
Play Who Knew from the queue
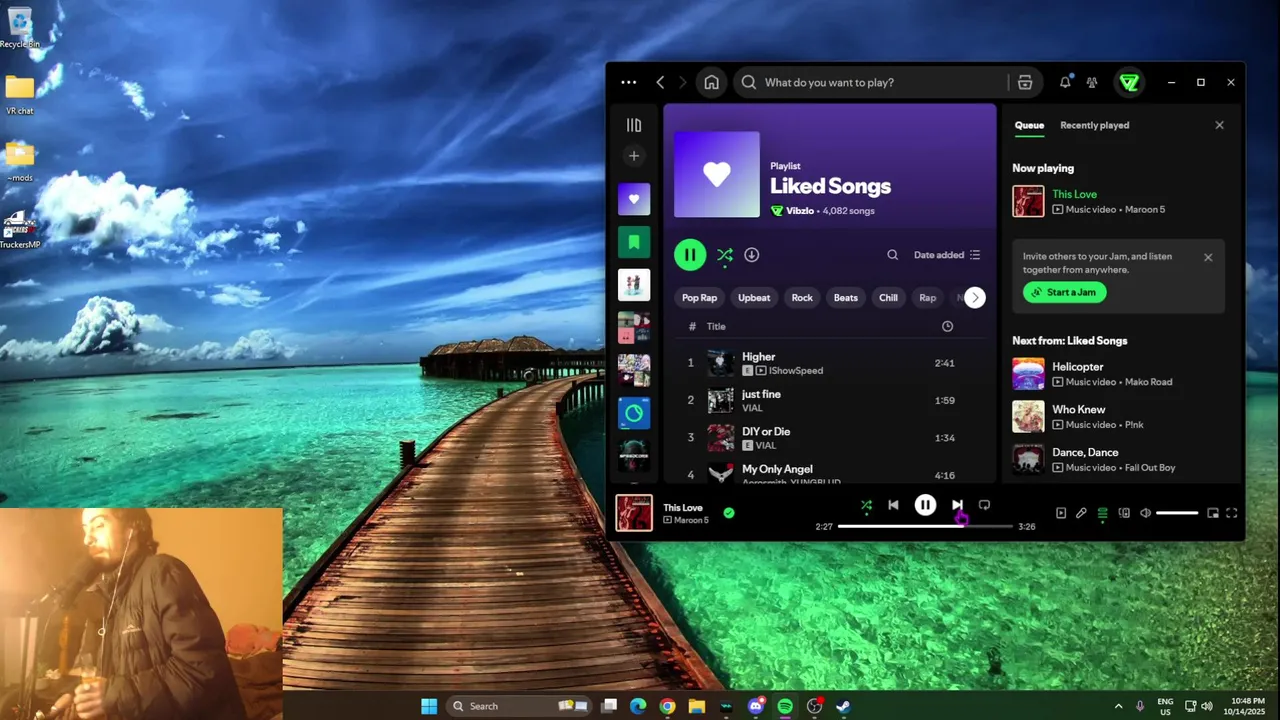click(1118, 417)
